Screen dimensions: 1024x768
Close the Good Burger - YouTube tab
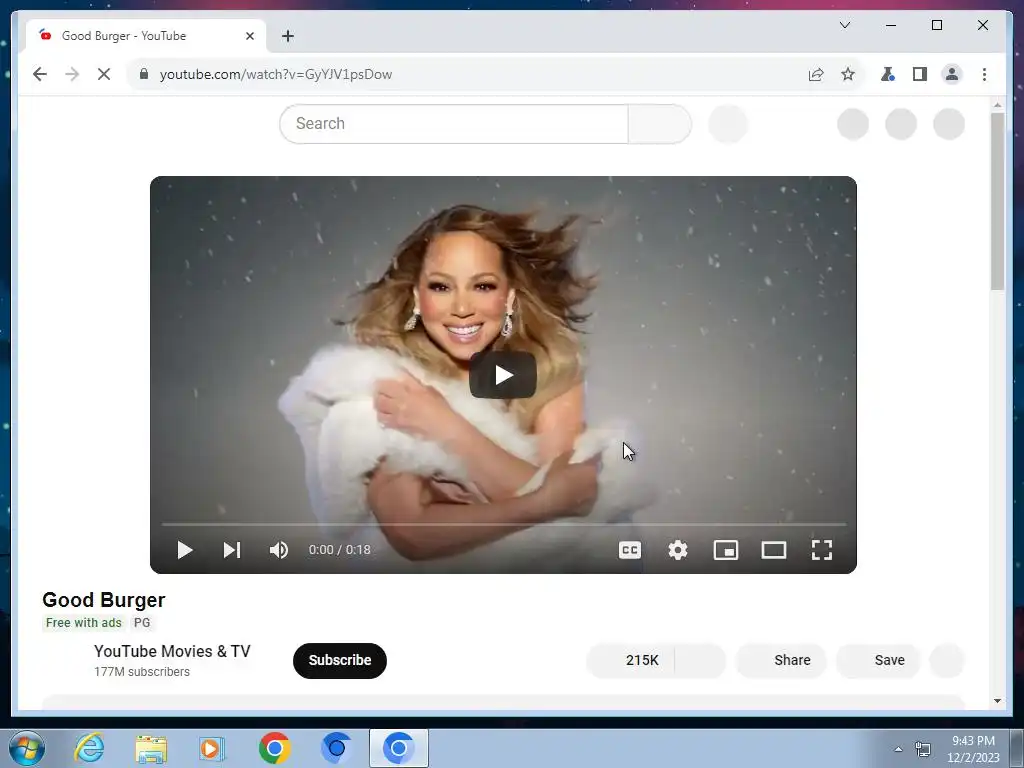click(x=249, y=36)
